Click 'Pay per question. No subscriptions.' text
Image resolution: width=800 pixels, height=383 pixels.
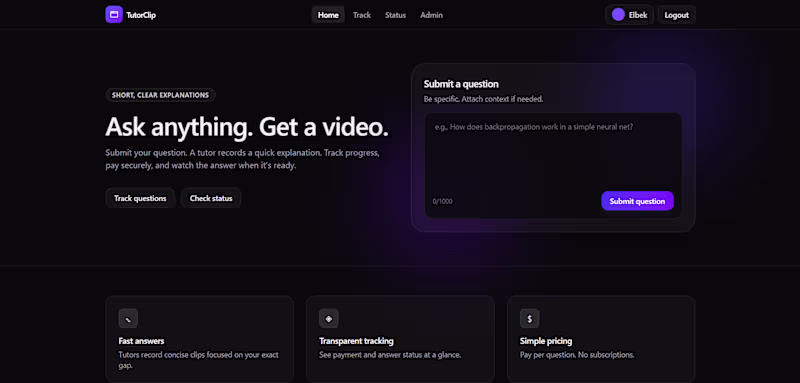click(x=577, y=354)
